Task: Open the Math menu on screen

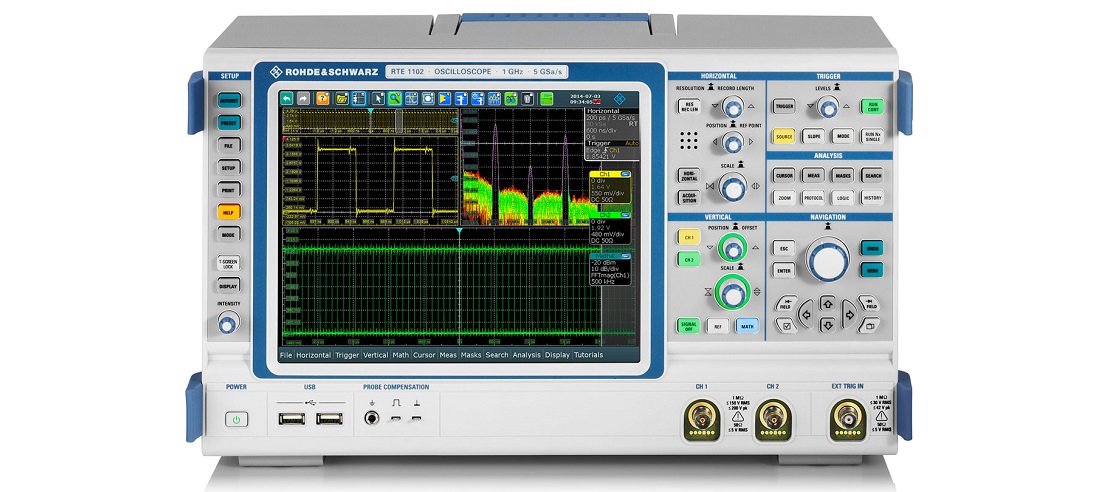Action: [x=401, y=355]
